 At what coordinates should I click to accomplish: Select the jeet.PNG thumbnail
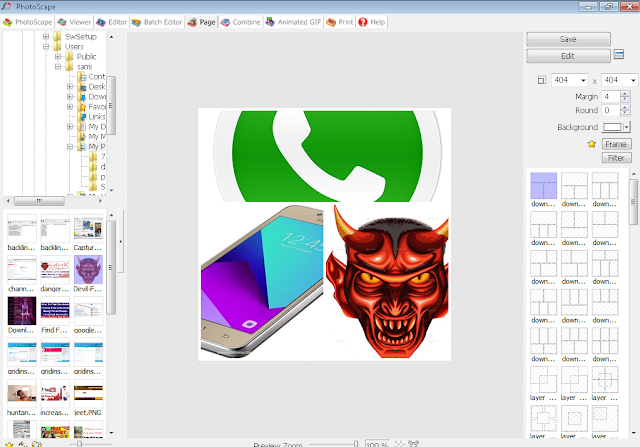click(x=88, y=394)
